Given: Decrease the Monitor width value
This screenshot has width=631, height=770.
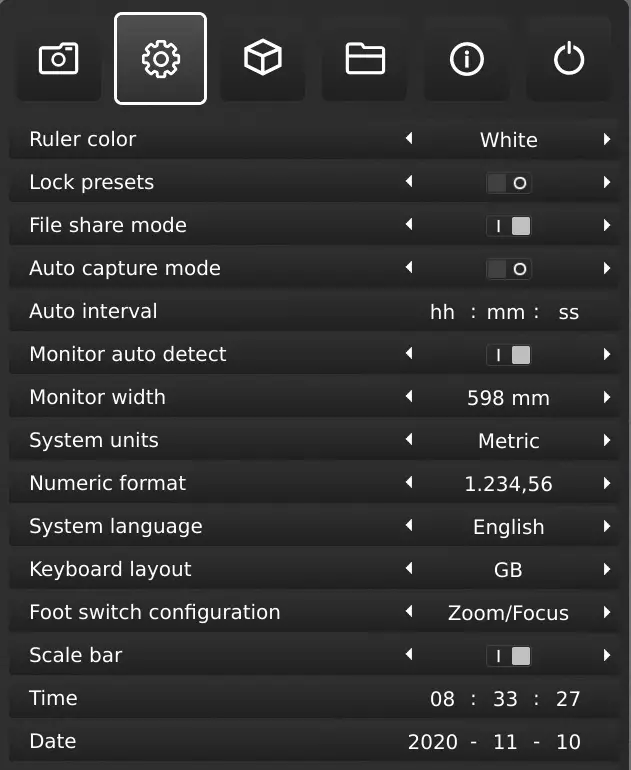Looking at the screenshot, I should [409, 397].
